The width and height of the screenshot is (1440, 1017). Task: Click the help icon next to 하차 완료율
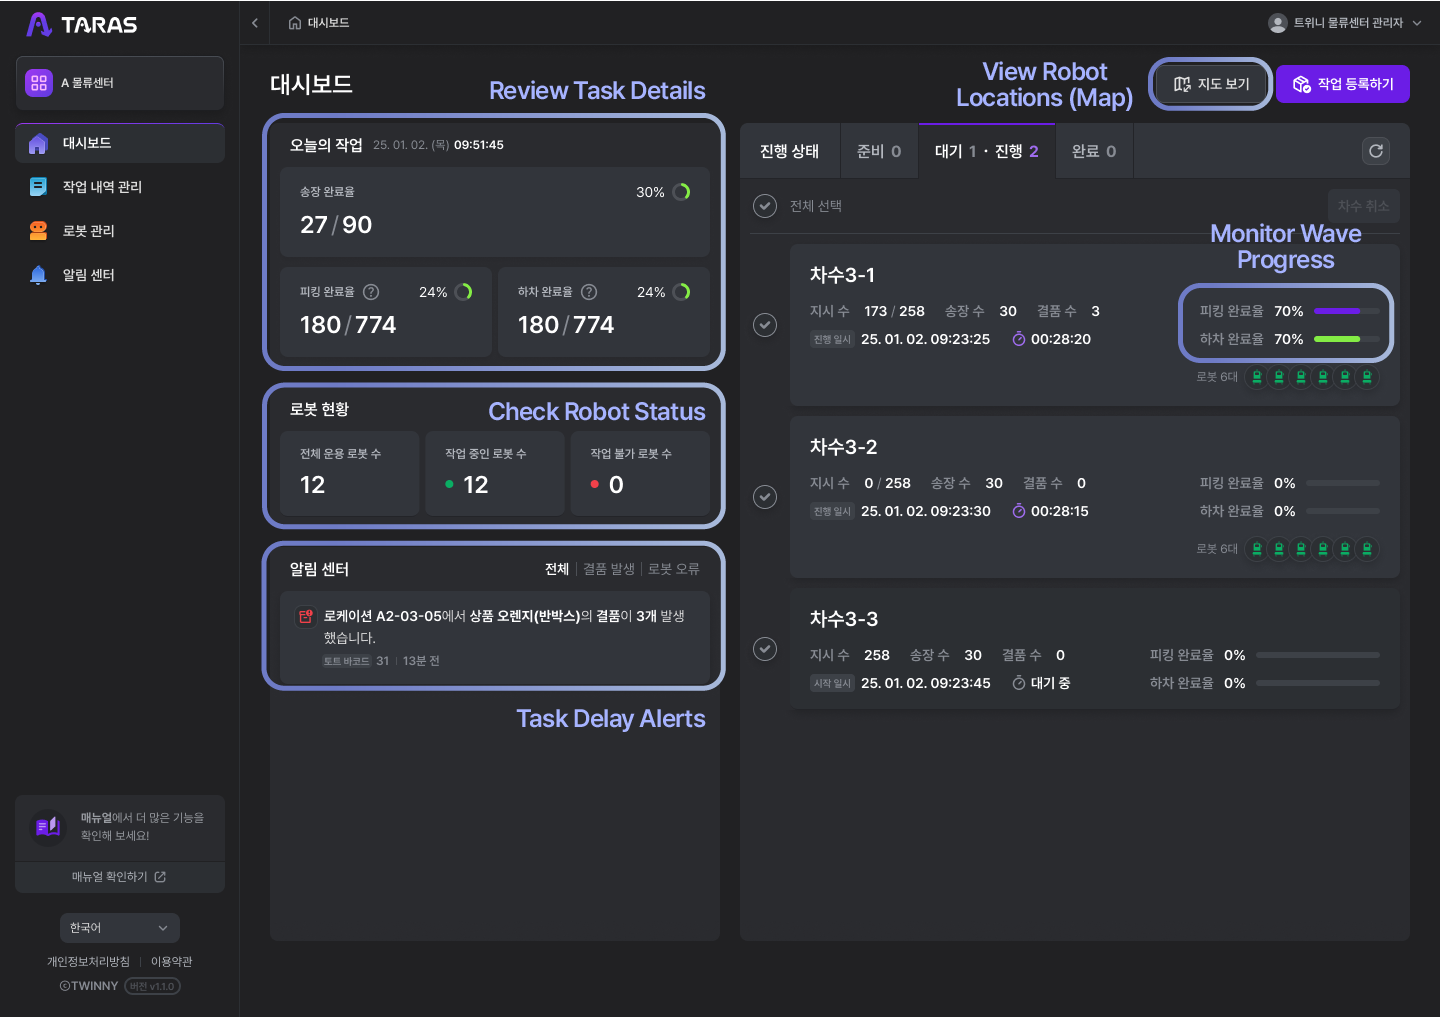pyautogui.click(x=589, y=292)
